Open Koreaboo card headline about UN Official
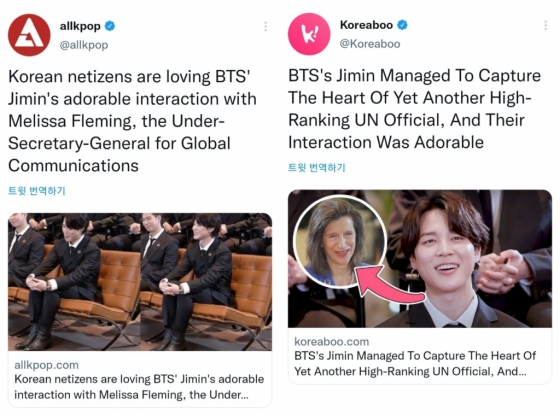This screenshot has width=560, height=416. 415,364
